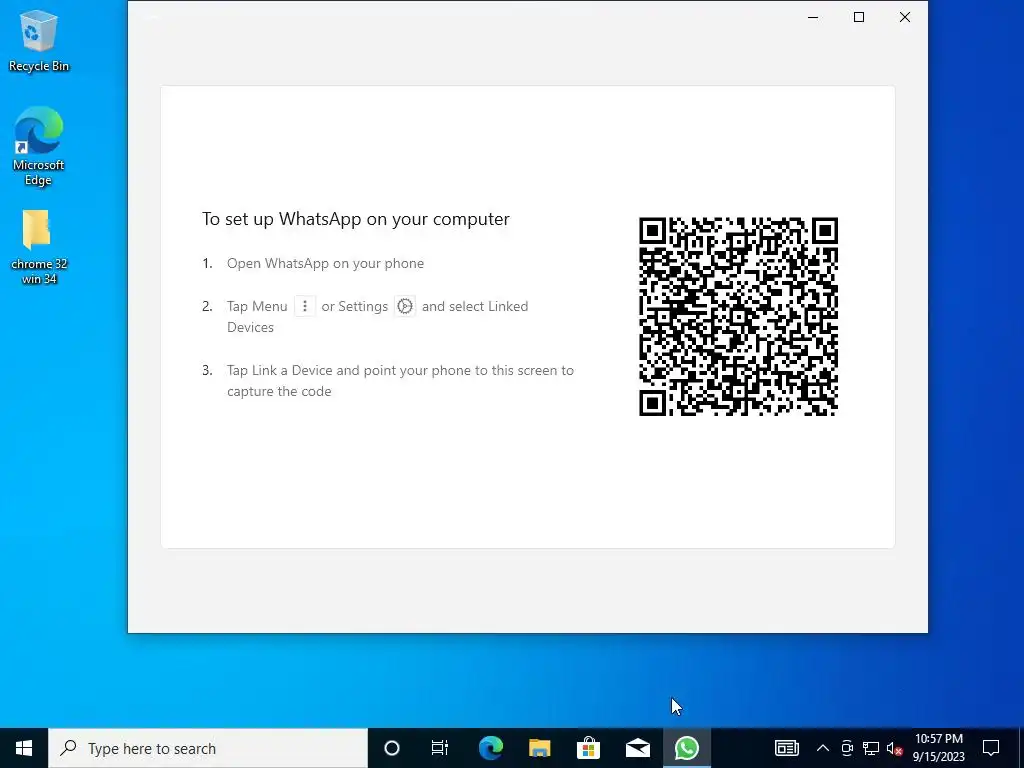Click the taskbar search box
The image size is (1024, 768).
pos(208,748)
